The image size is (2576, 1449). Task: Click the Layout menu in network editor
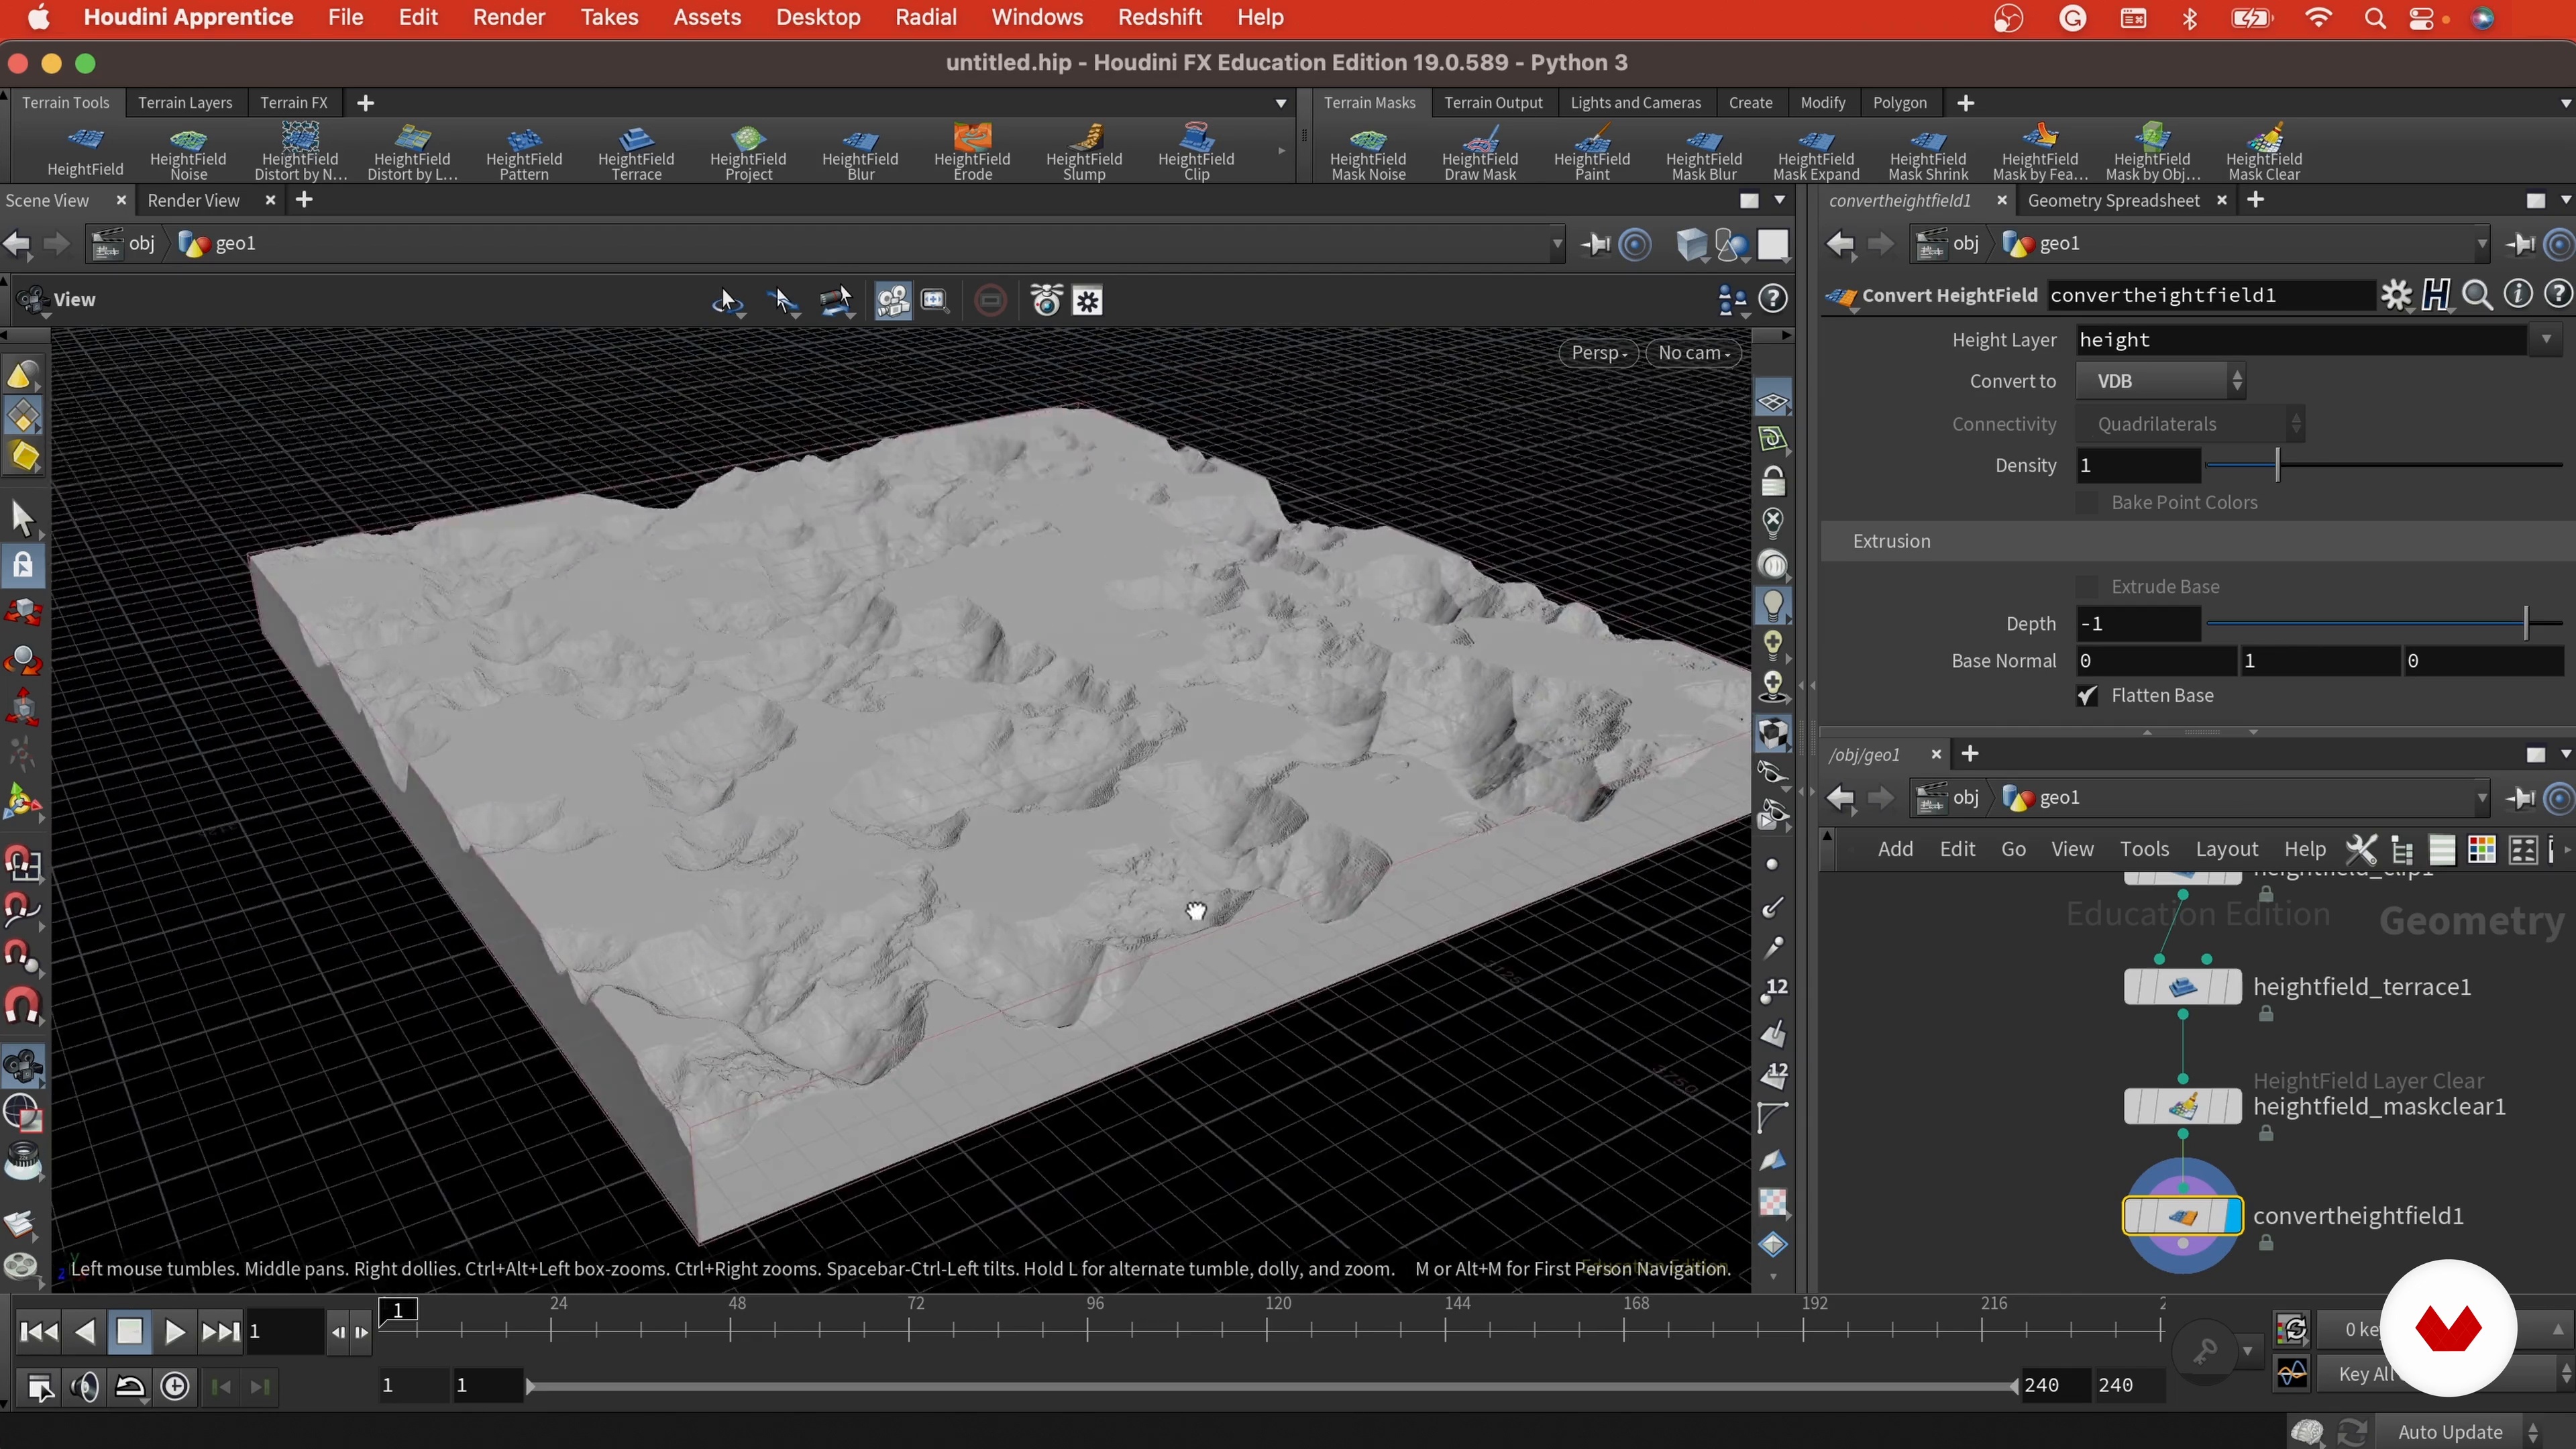coord(2226,849)
